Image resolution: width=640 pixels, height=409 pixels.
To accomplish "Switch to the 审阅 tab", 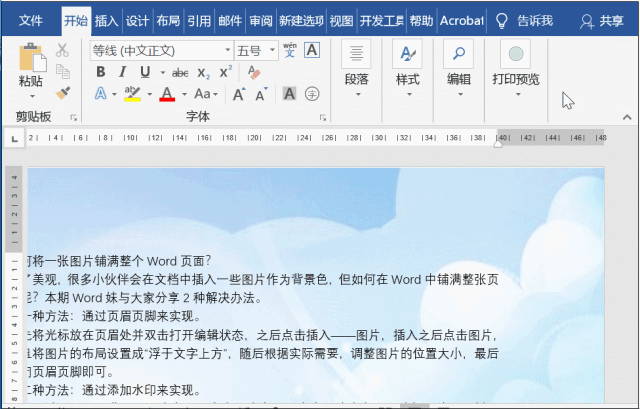I will click(x=261, y=20).
